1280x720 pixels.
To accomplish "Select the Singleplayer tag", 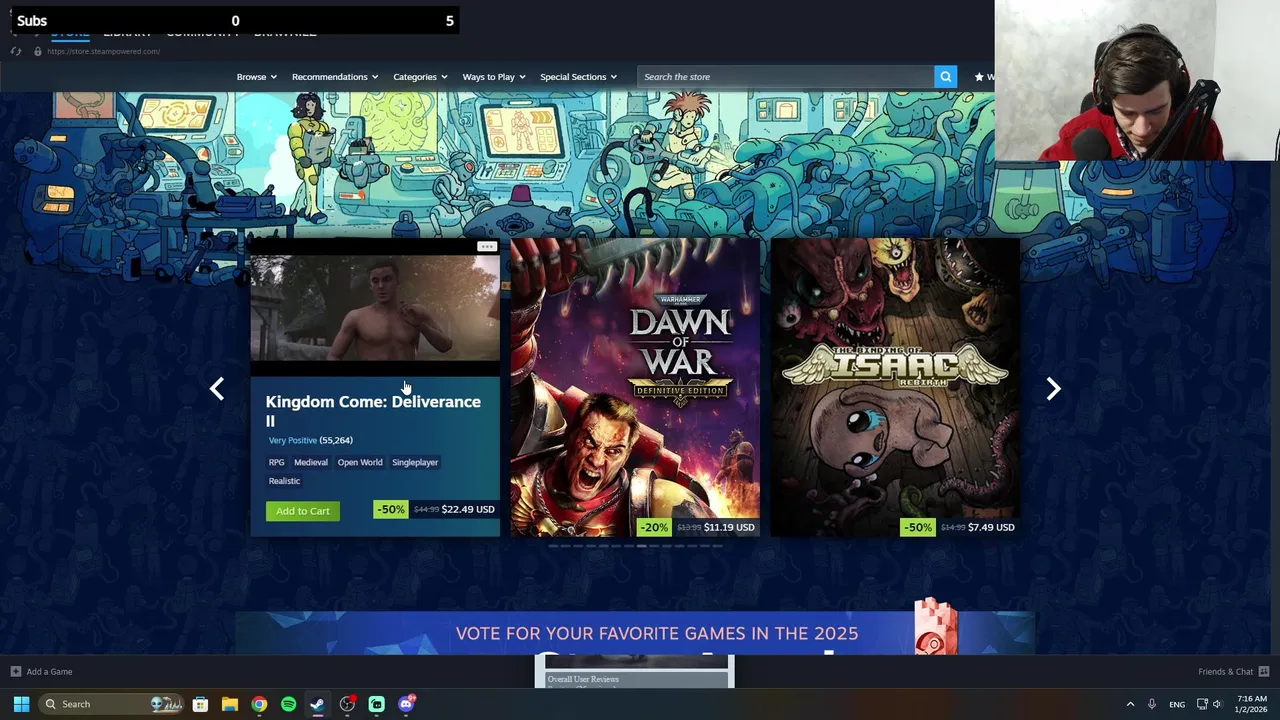I will click(415, 462).
